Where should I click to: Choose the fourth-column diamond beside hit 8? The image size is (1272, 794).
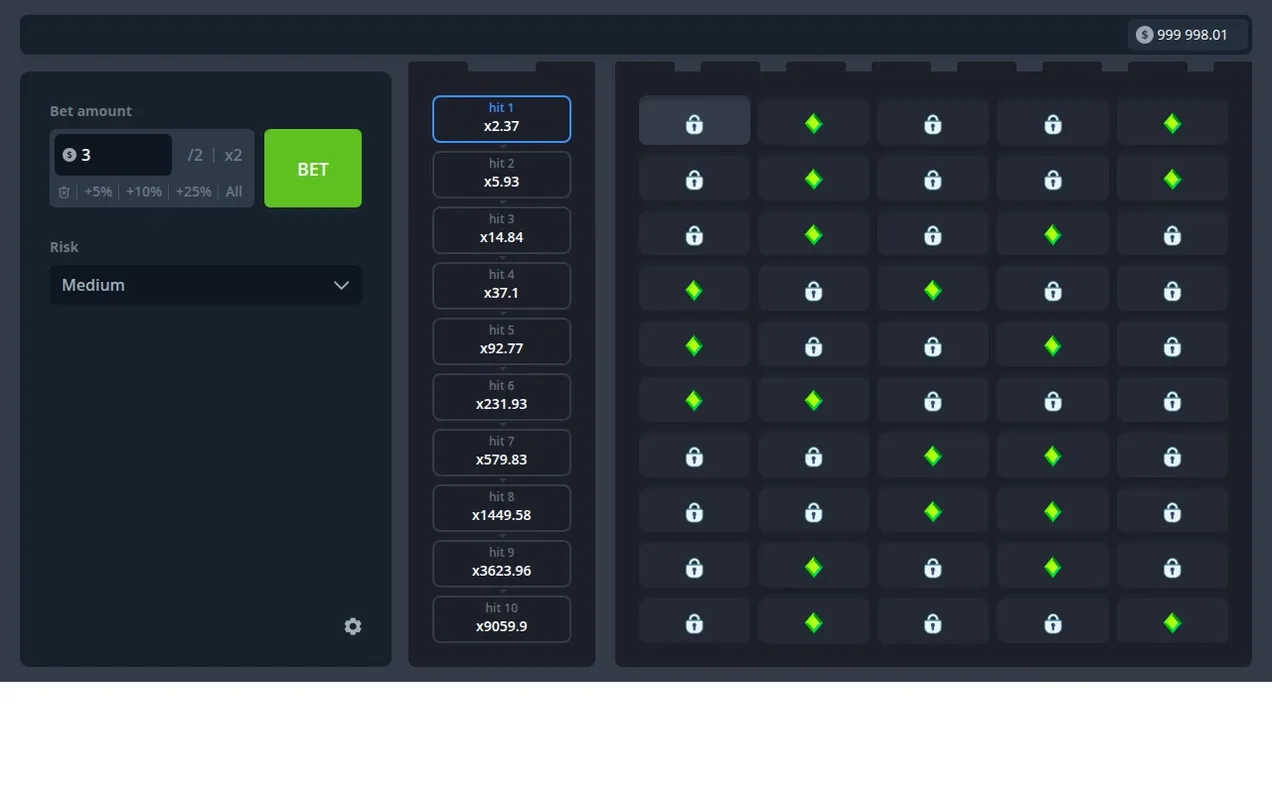[1052, 512]
